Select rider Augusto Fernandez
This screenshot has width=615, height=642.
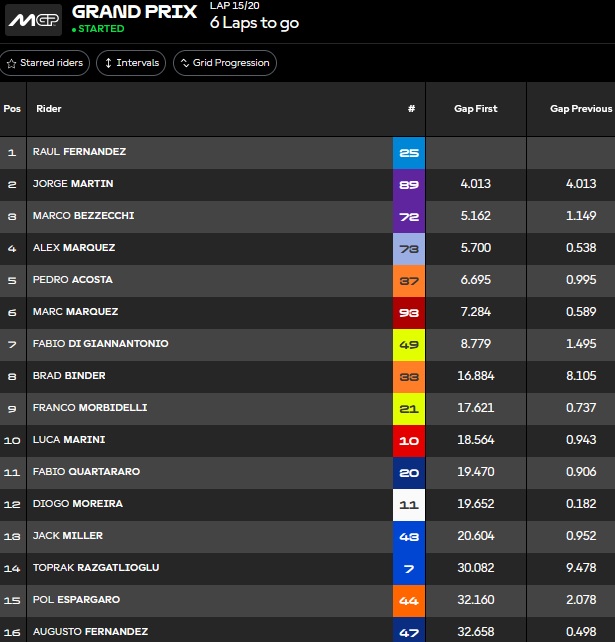90,631
